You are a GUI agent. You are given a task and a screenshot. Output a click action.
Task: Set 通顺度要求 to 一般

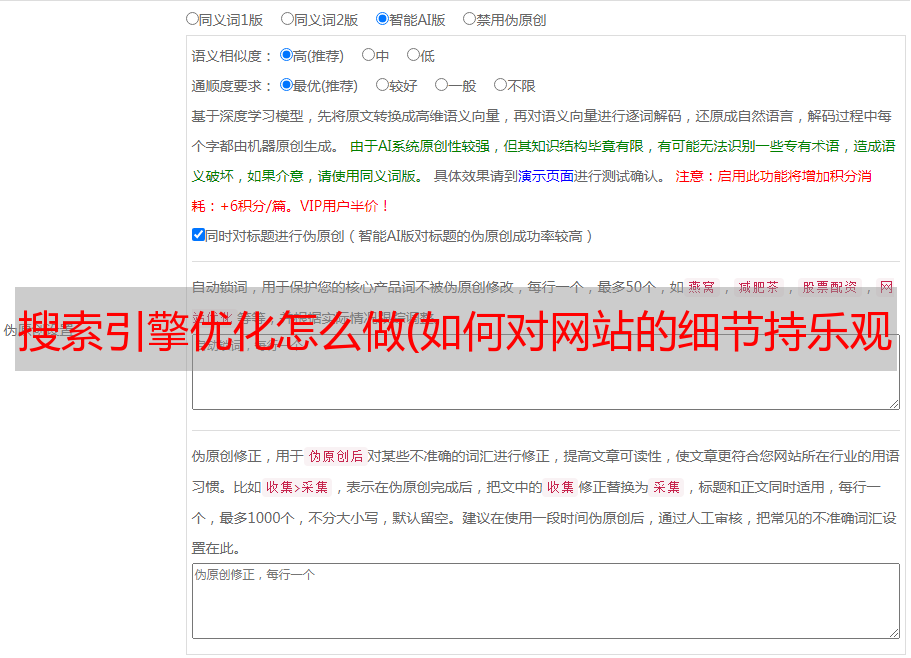pyautogui.click(x=441, y=85)
